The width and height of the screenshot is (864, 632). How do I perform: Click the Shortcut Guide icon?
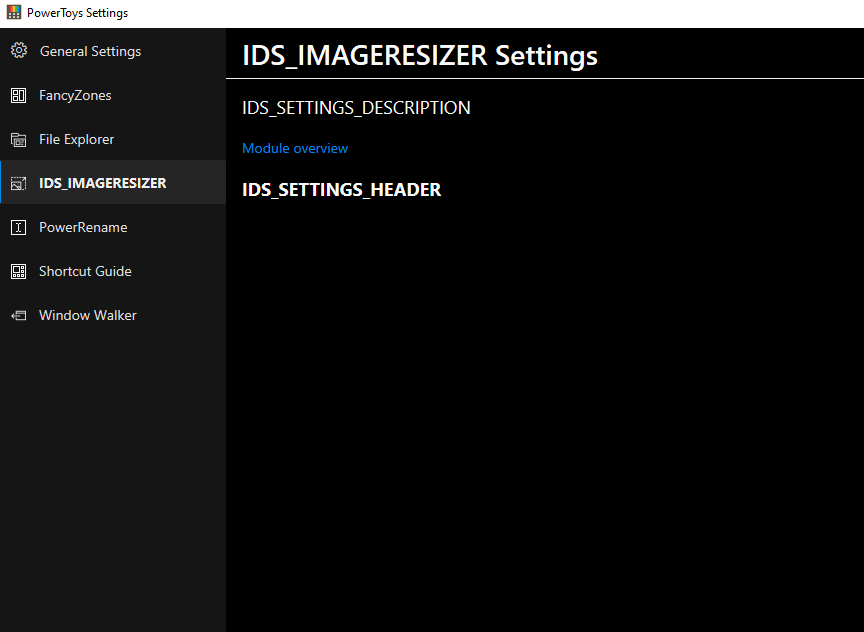click(19, 271)
